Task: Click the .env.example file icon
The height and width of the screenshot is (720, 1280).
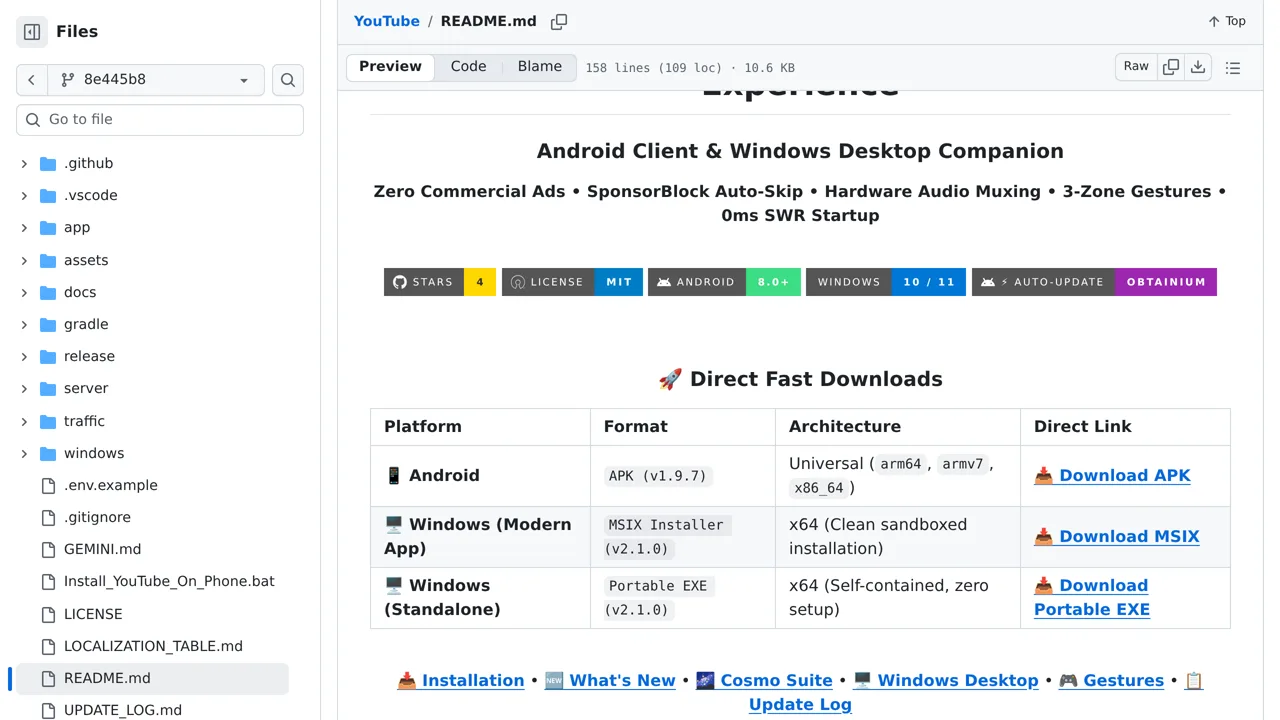Action: [x=48, y=485]
